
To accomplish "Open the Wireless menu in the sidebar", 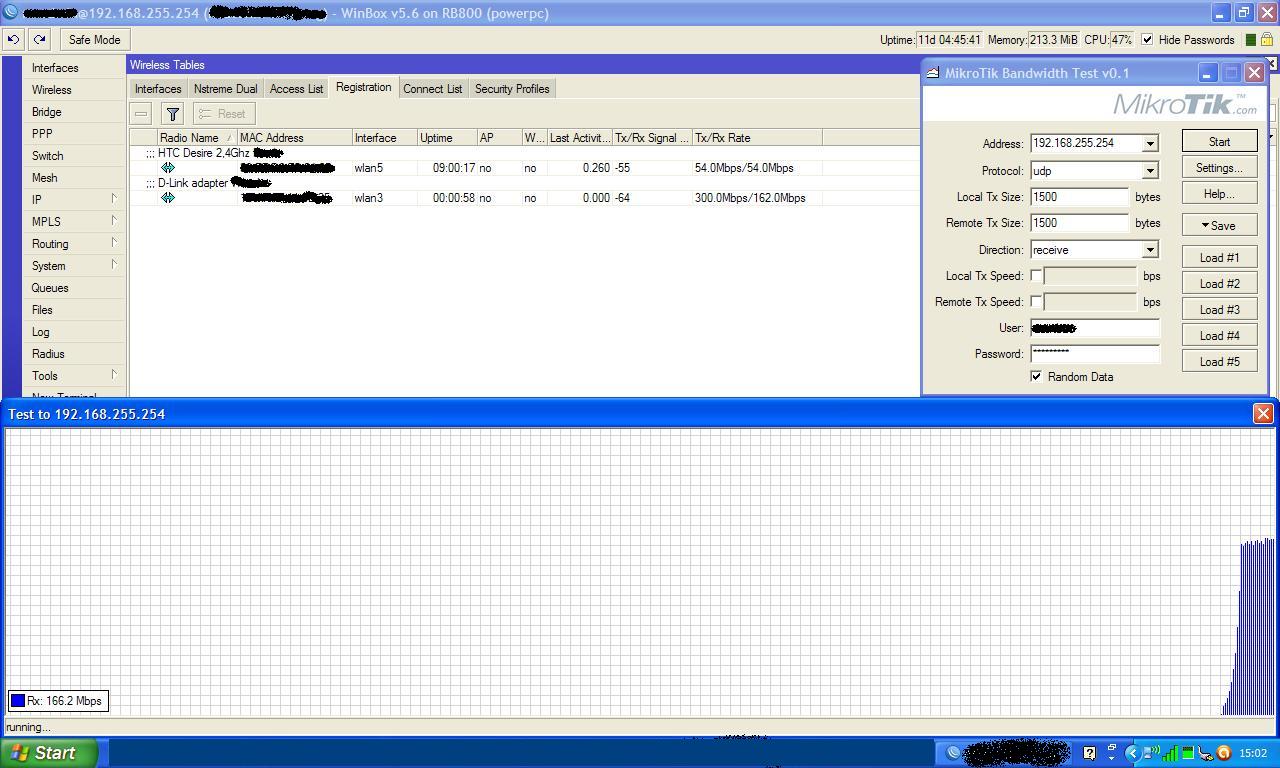I will click(51, 89).
